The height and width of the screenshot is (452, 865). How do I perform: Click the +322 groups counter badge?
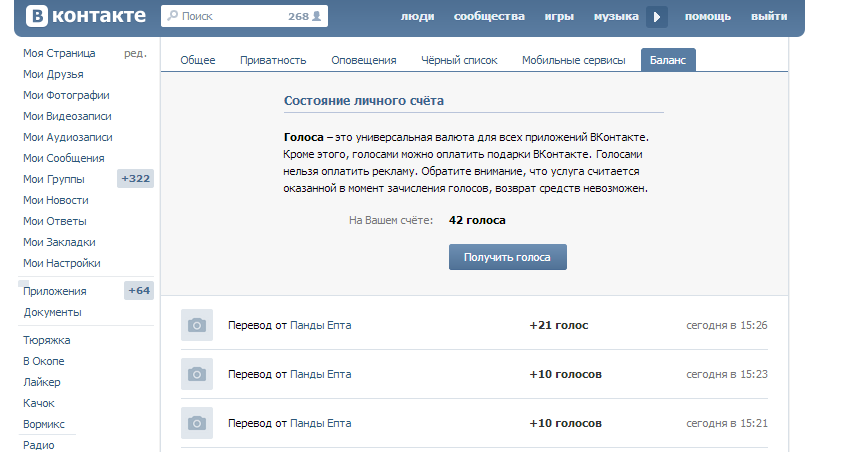tap(135, 179)
